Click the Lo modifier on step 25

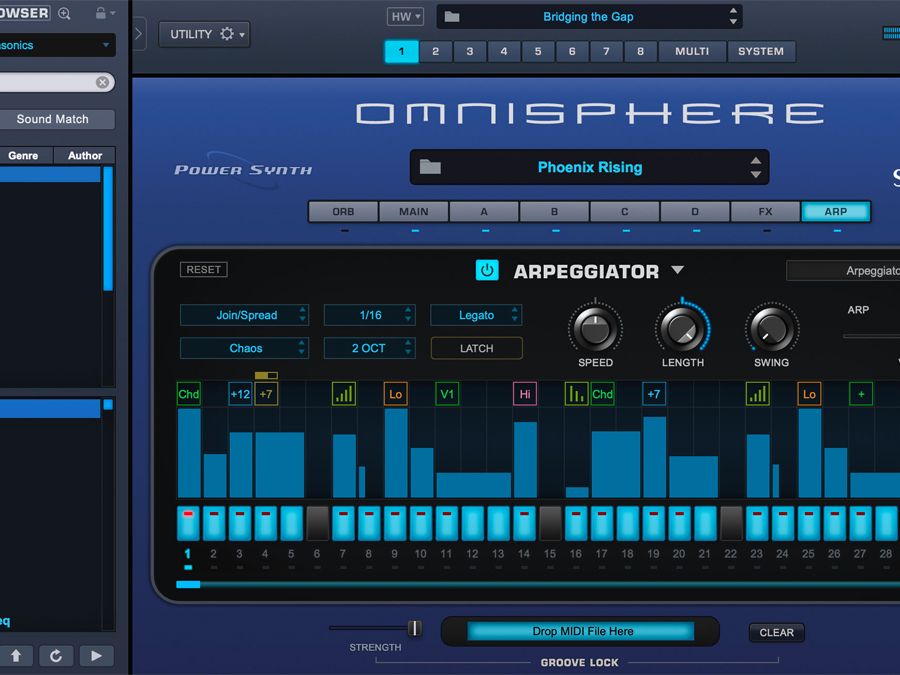click(809, 394)
